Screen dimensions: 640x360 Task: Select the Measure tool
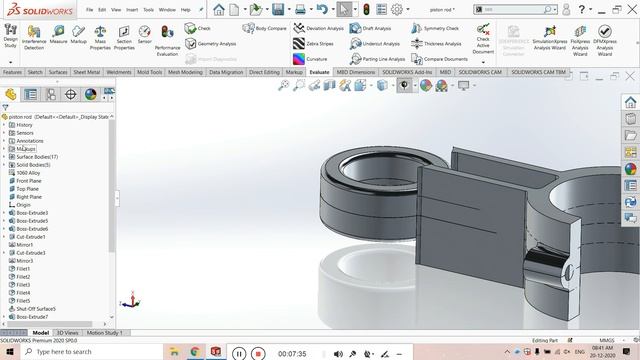point(58,34)
